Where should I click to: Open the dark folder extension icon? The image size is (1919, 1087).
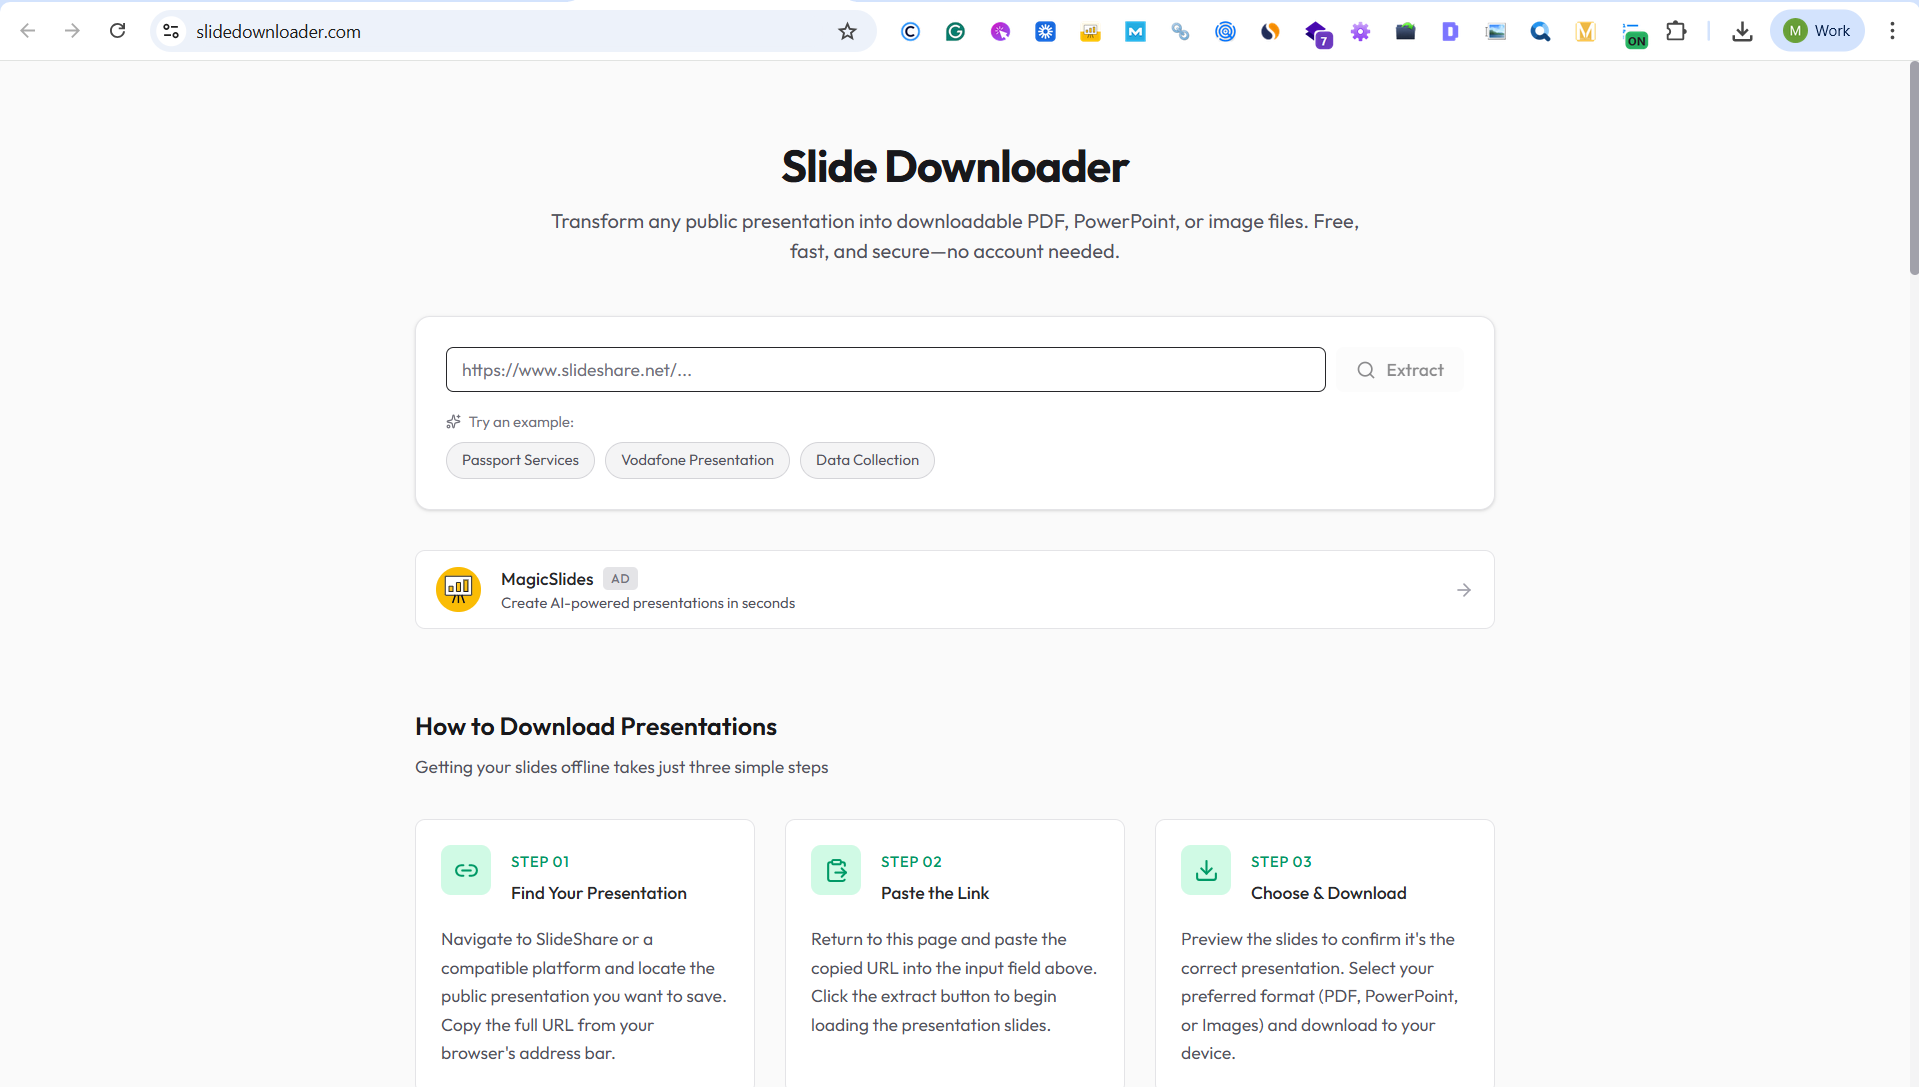[1405, 32]
